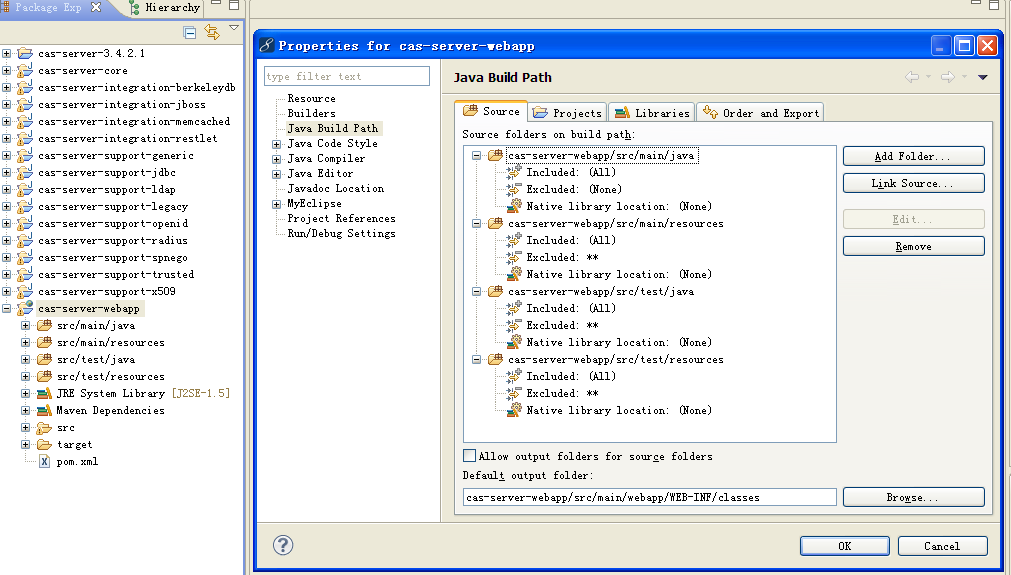The height and width of the screenshot is (575, 1011).
Task: Select Resource in properties list
Action: point(311,99)
